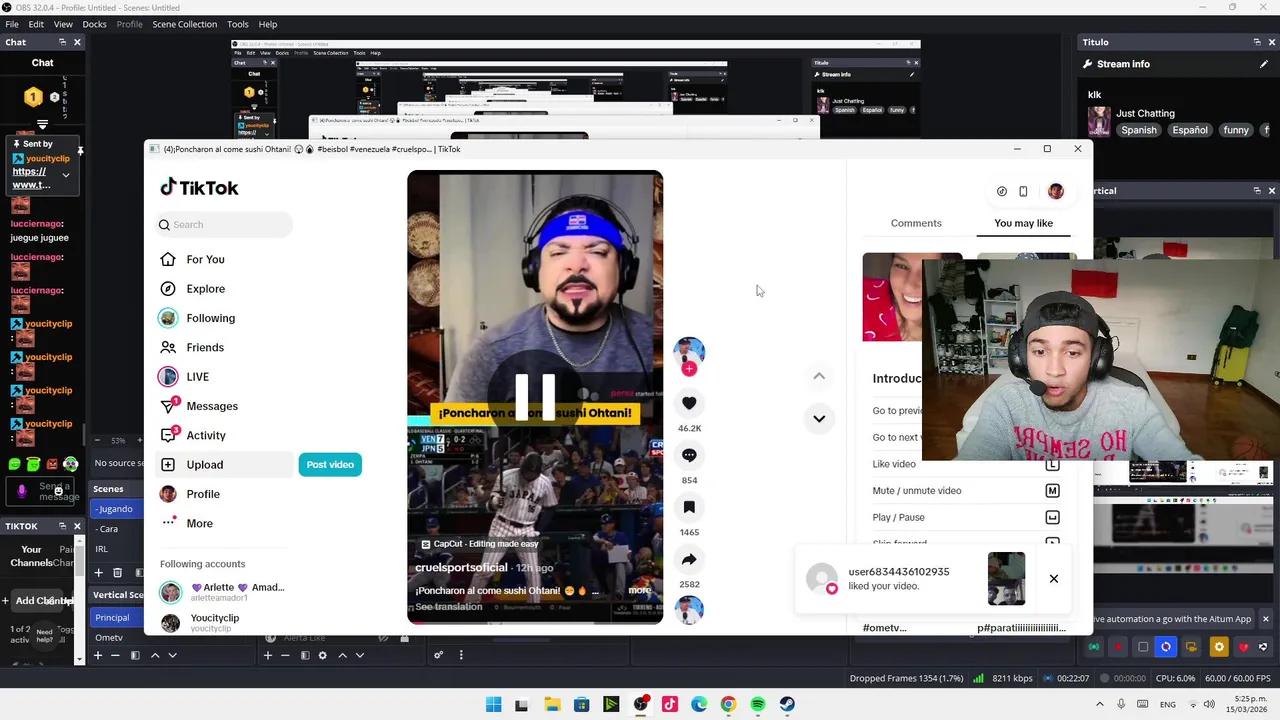Focus the TikTok Search field

224,225
